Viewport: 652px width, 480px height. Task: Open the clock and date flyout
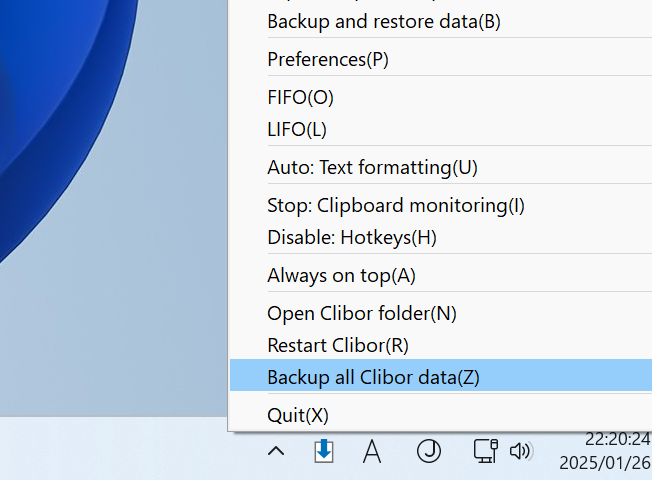click(x=605, y=451)
